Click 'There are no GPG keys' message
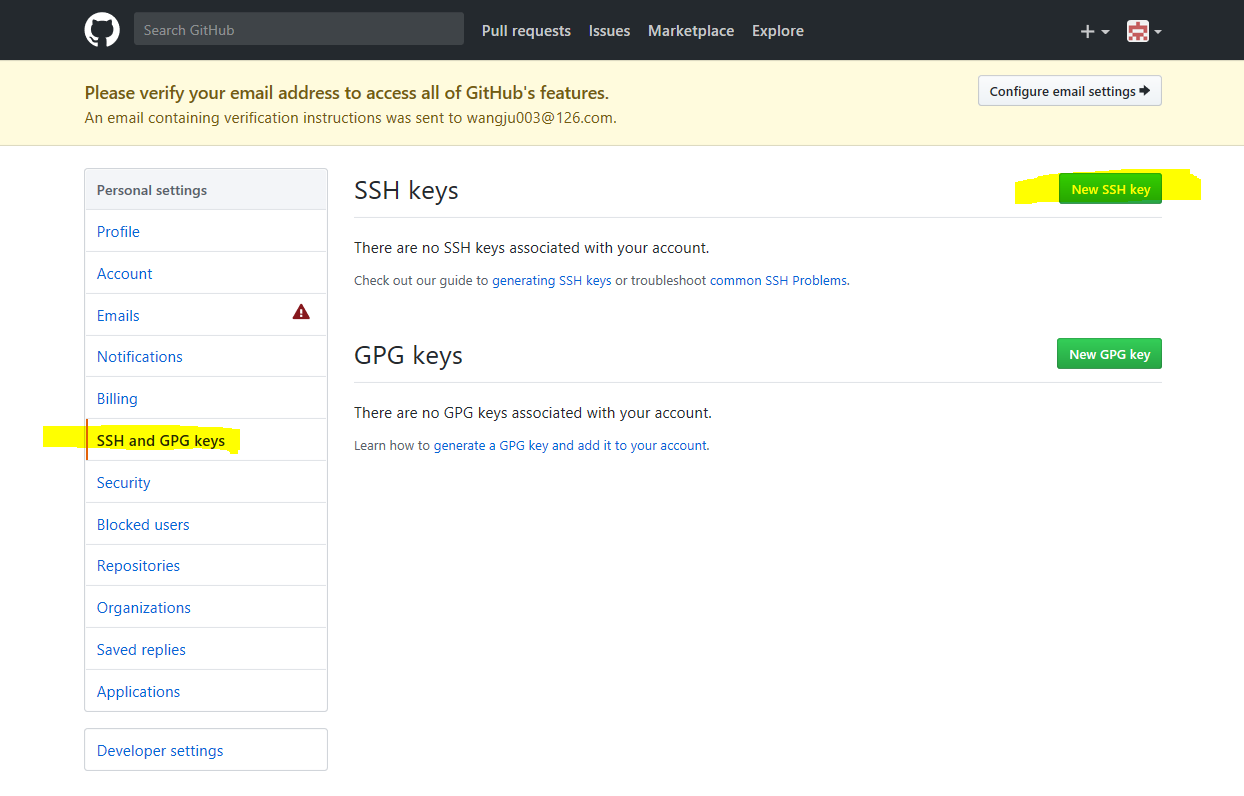 click(533, 413)
